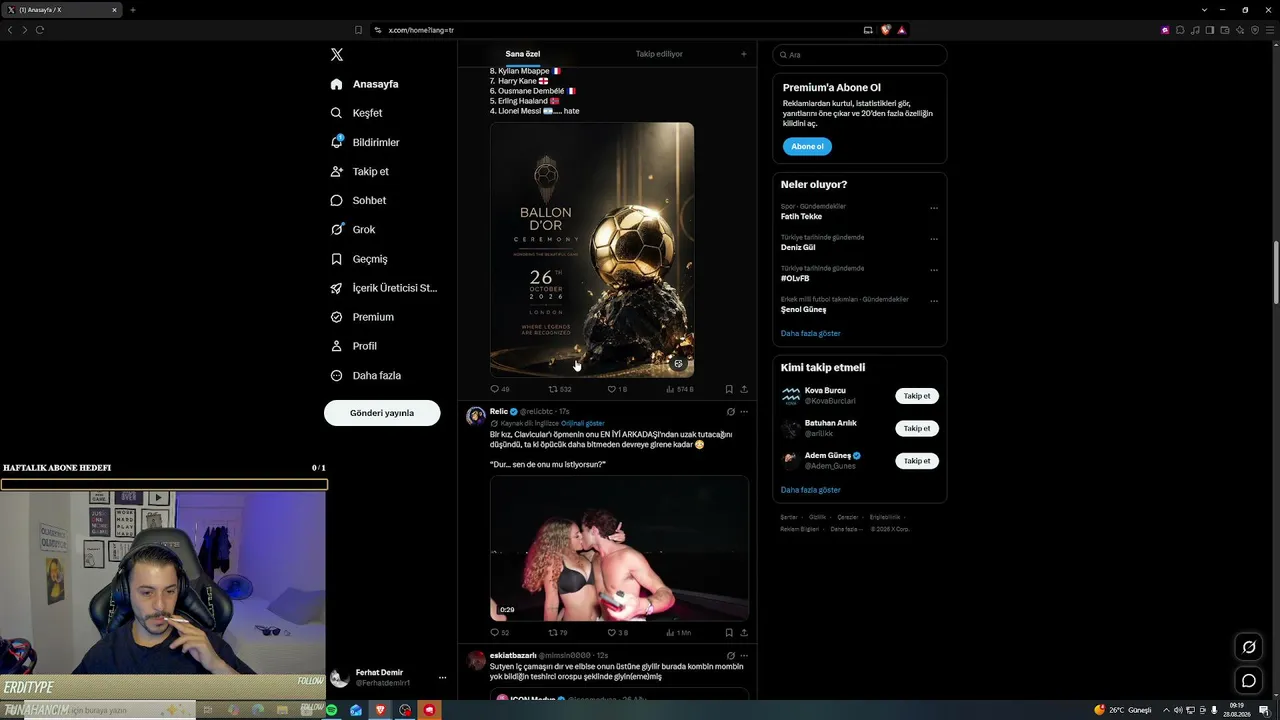The width and height of the screenshot is (1280, 720).
Task: Bookmark the Relic post
Action: point(729,633)
